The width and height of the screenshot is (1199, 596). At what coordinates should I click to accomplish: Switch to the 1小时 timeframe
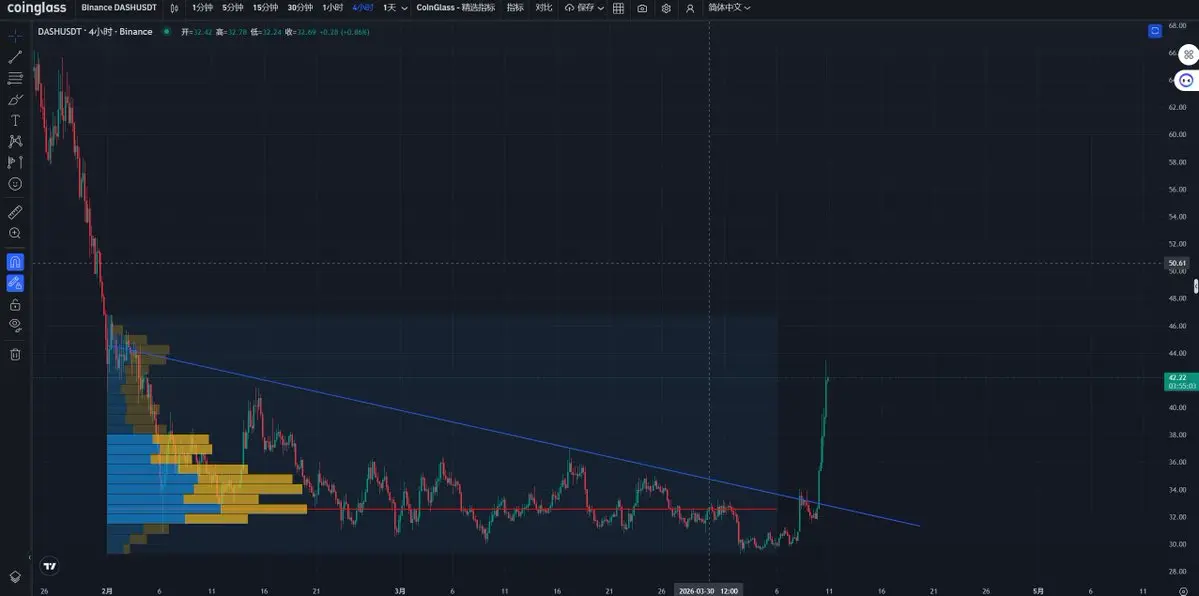(x=333, y=8)
